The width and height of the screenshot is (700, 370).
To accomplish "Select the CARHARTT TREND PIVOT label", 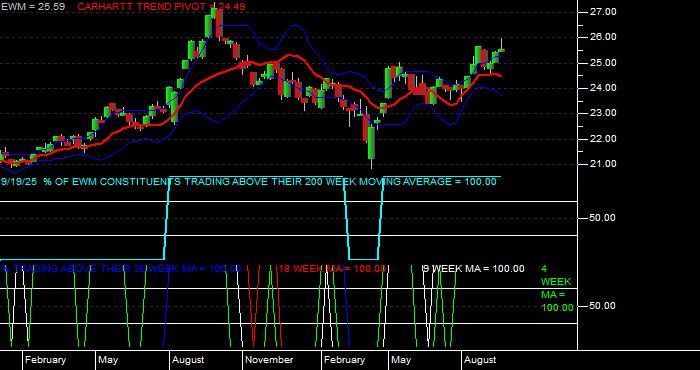I will 162,7.
